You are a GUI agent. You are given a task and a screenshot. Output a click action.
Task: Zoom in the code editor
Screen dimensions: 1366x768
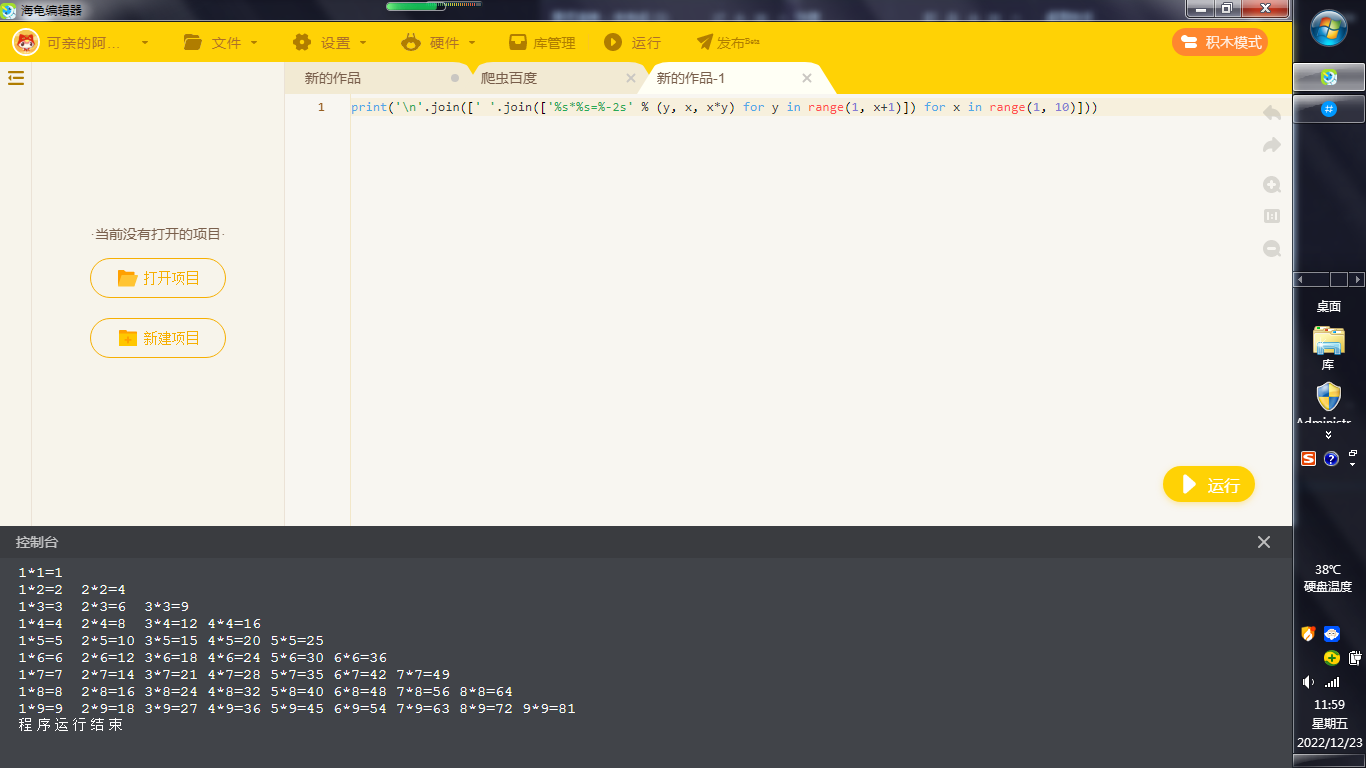[1272, 185]
